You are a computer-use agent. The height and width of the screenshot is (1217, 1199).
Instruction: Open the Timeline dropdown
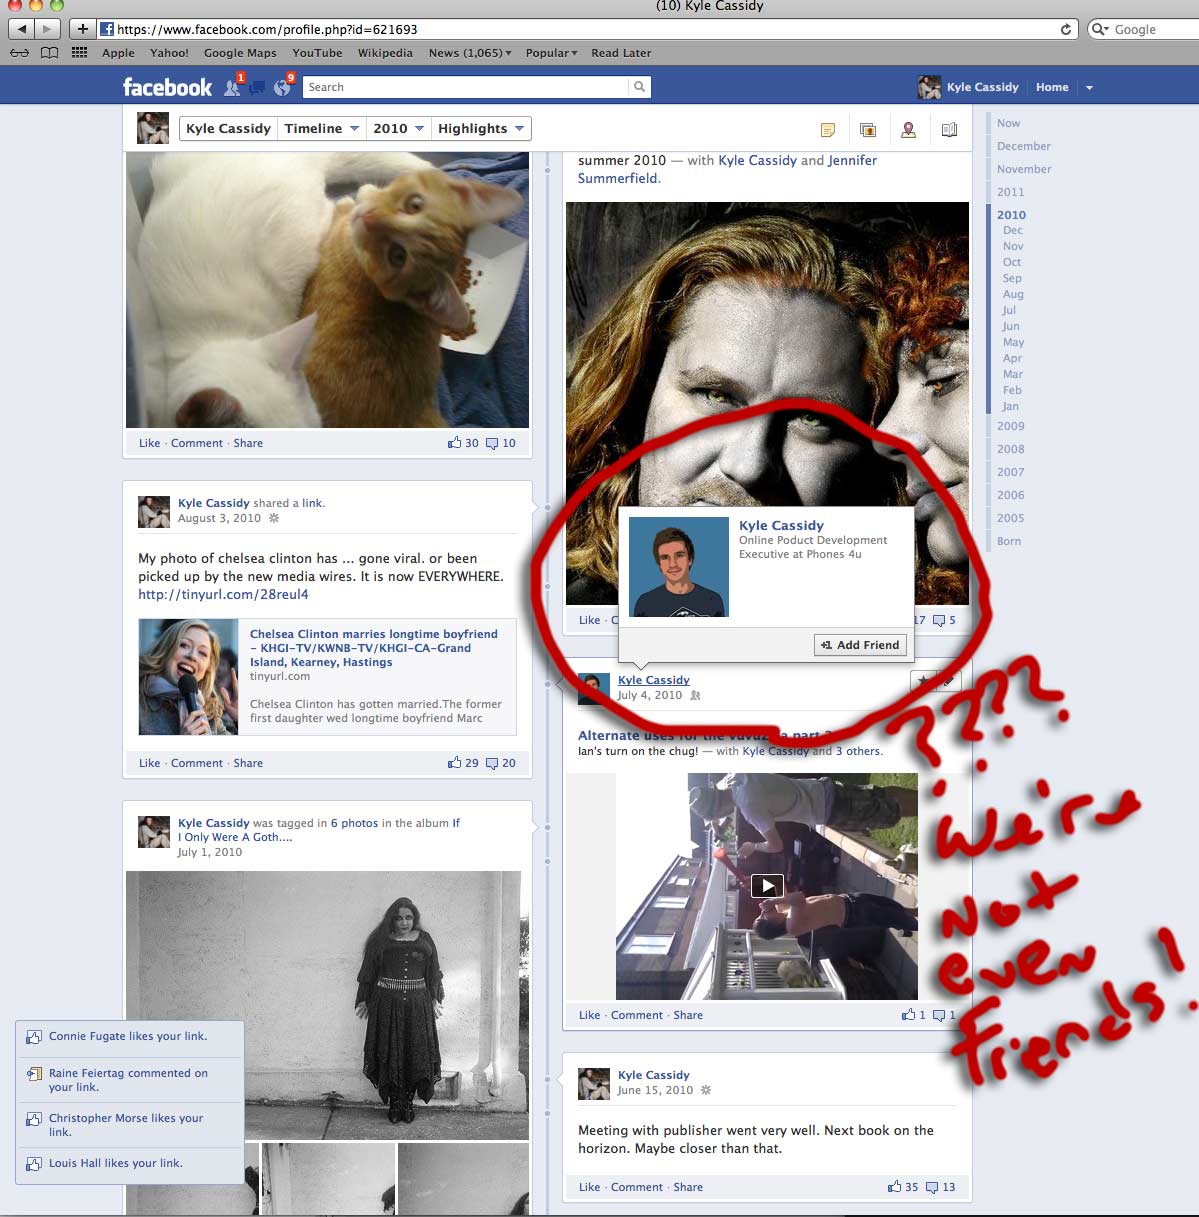click(x=321, y=128)
